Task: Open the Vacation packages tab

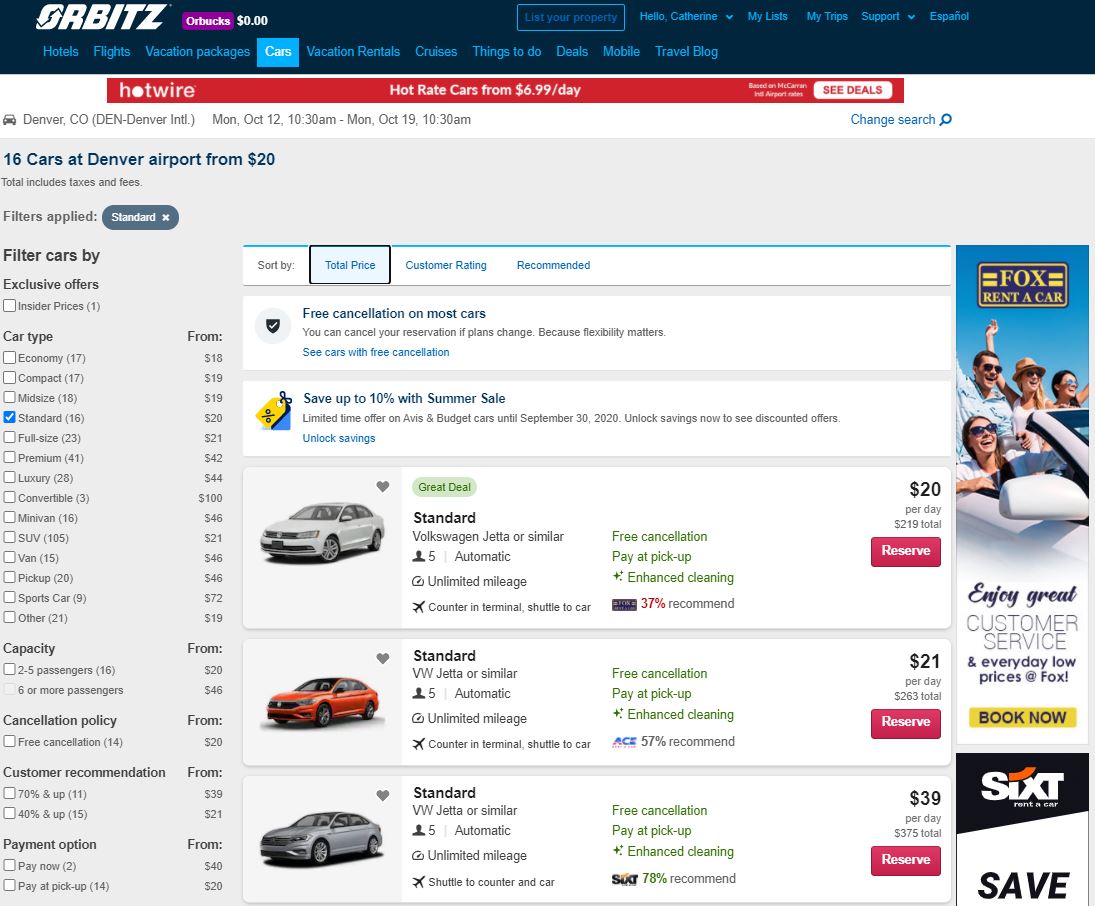Action: [x=198, y=52]
